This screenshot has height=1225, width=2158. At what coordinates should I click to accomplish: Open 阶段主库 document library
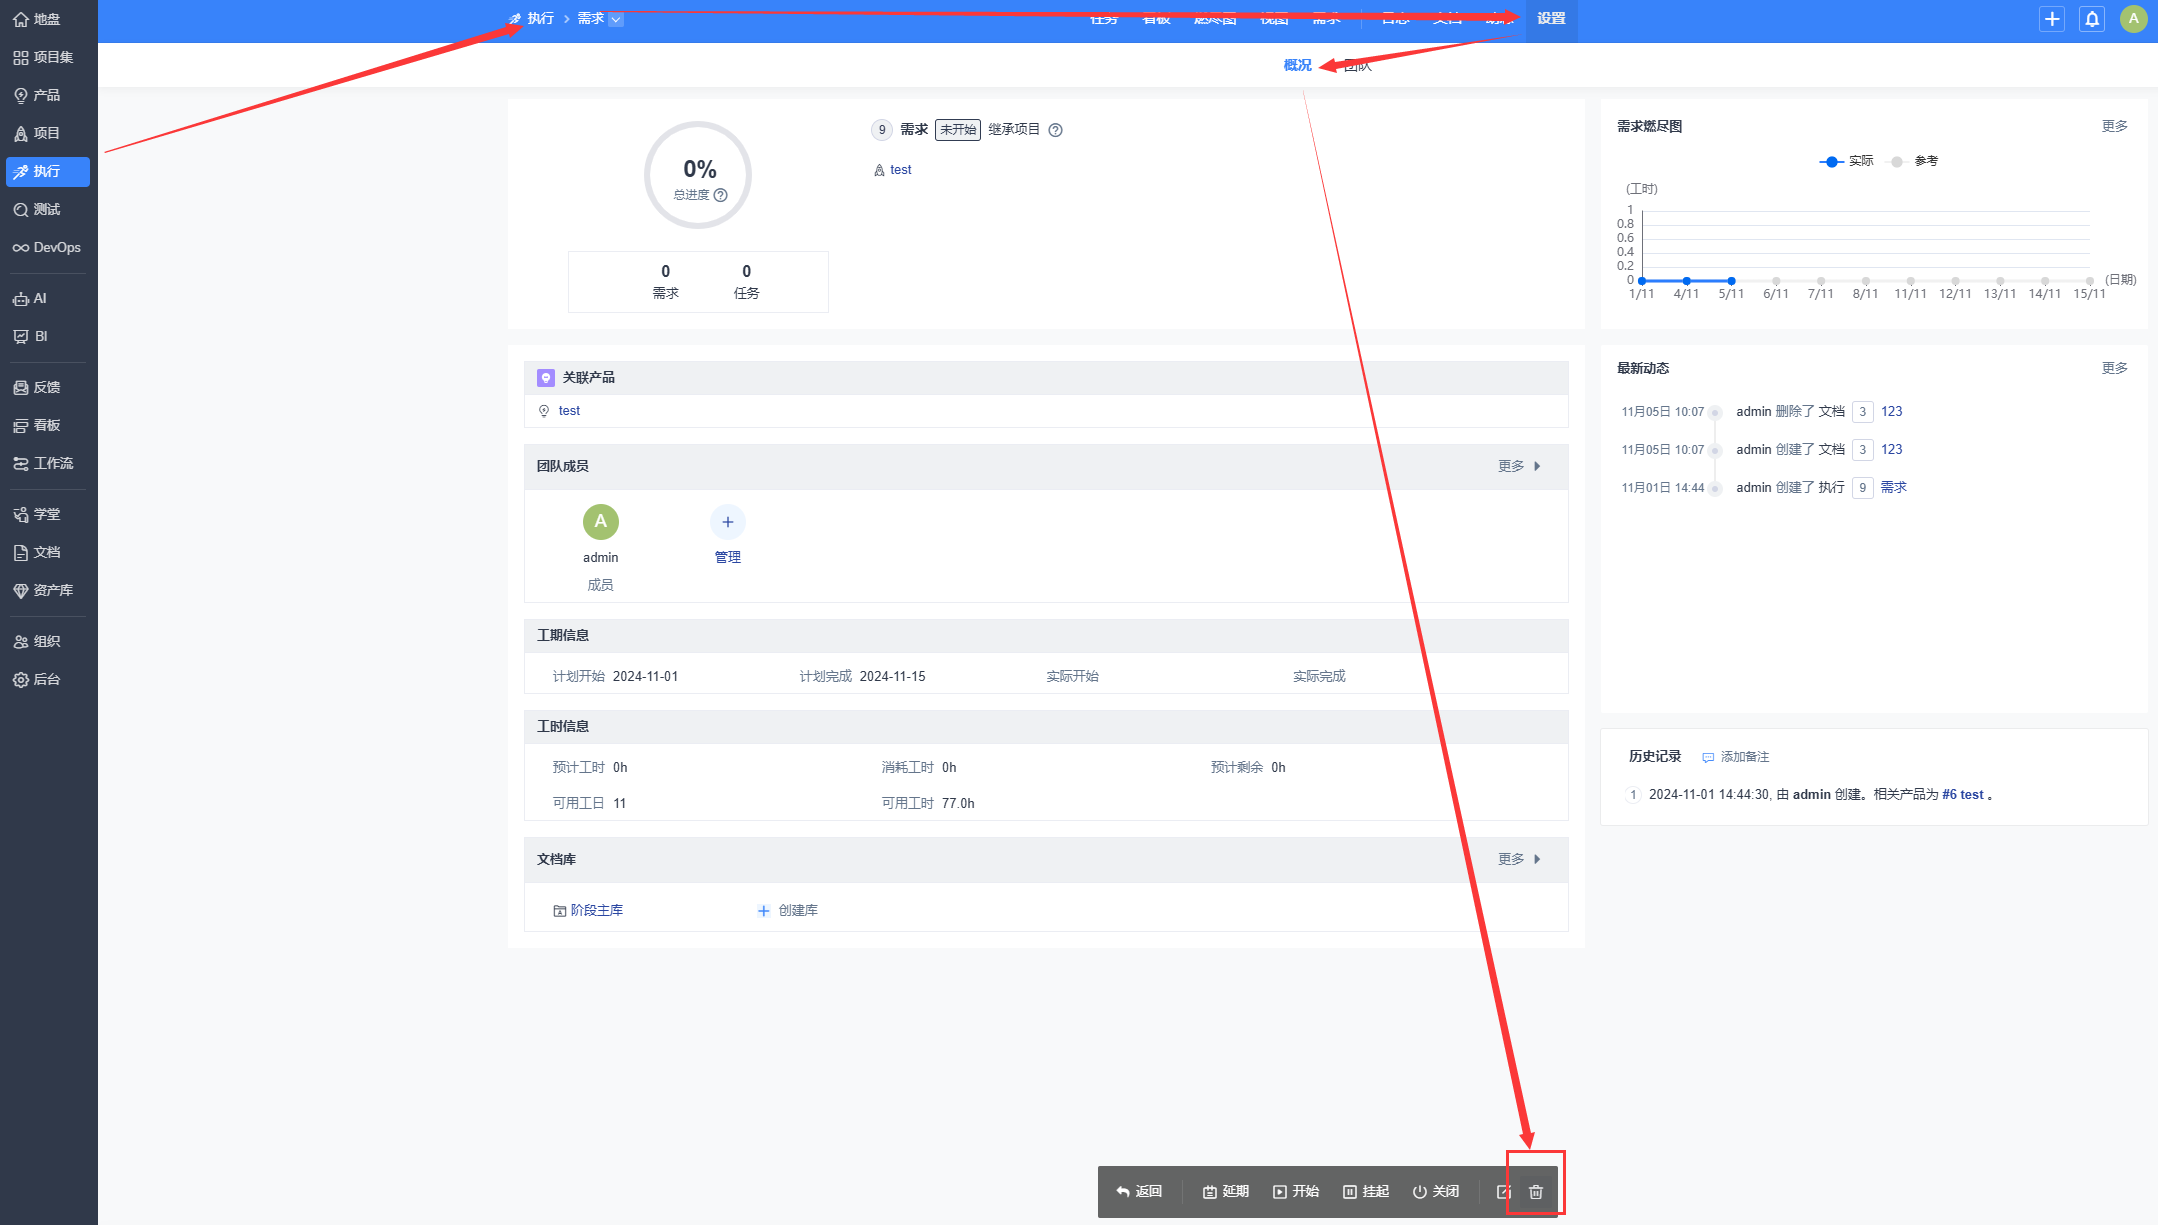588,910
